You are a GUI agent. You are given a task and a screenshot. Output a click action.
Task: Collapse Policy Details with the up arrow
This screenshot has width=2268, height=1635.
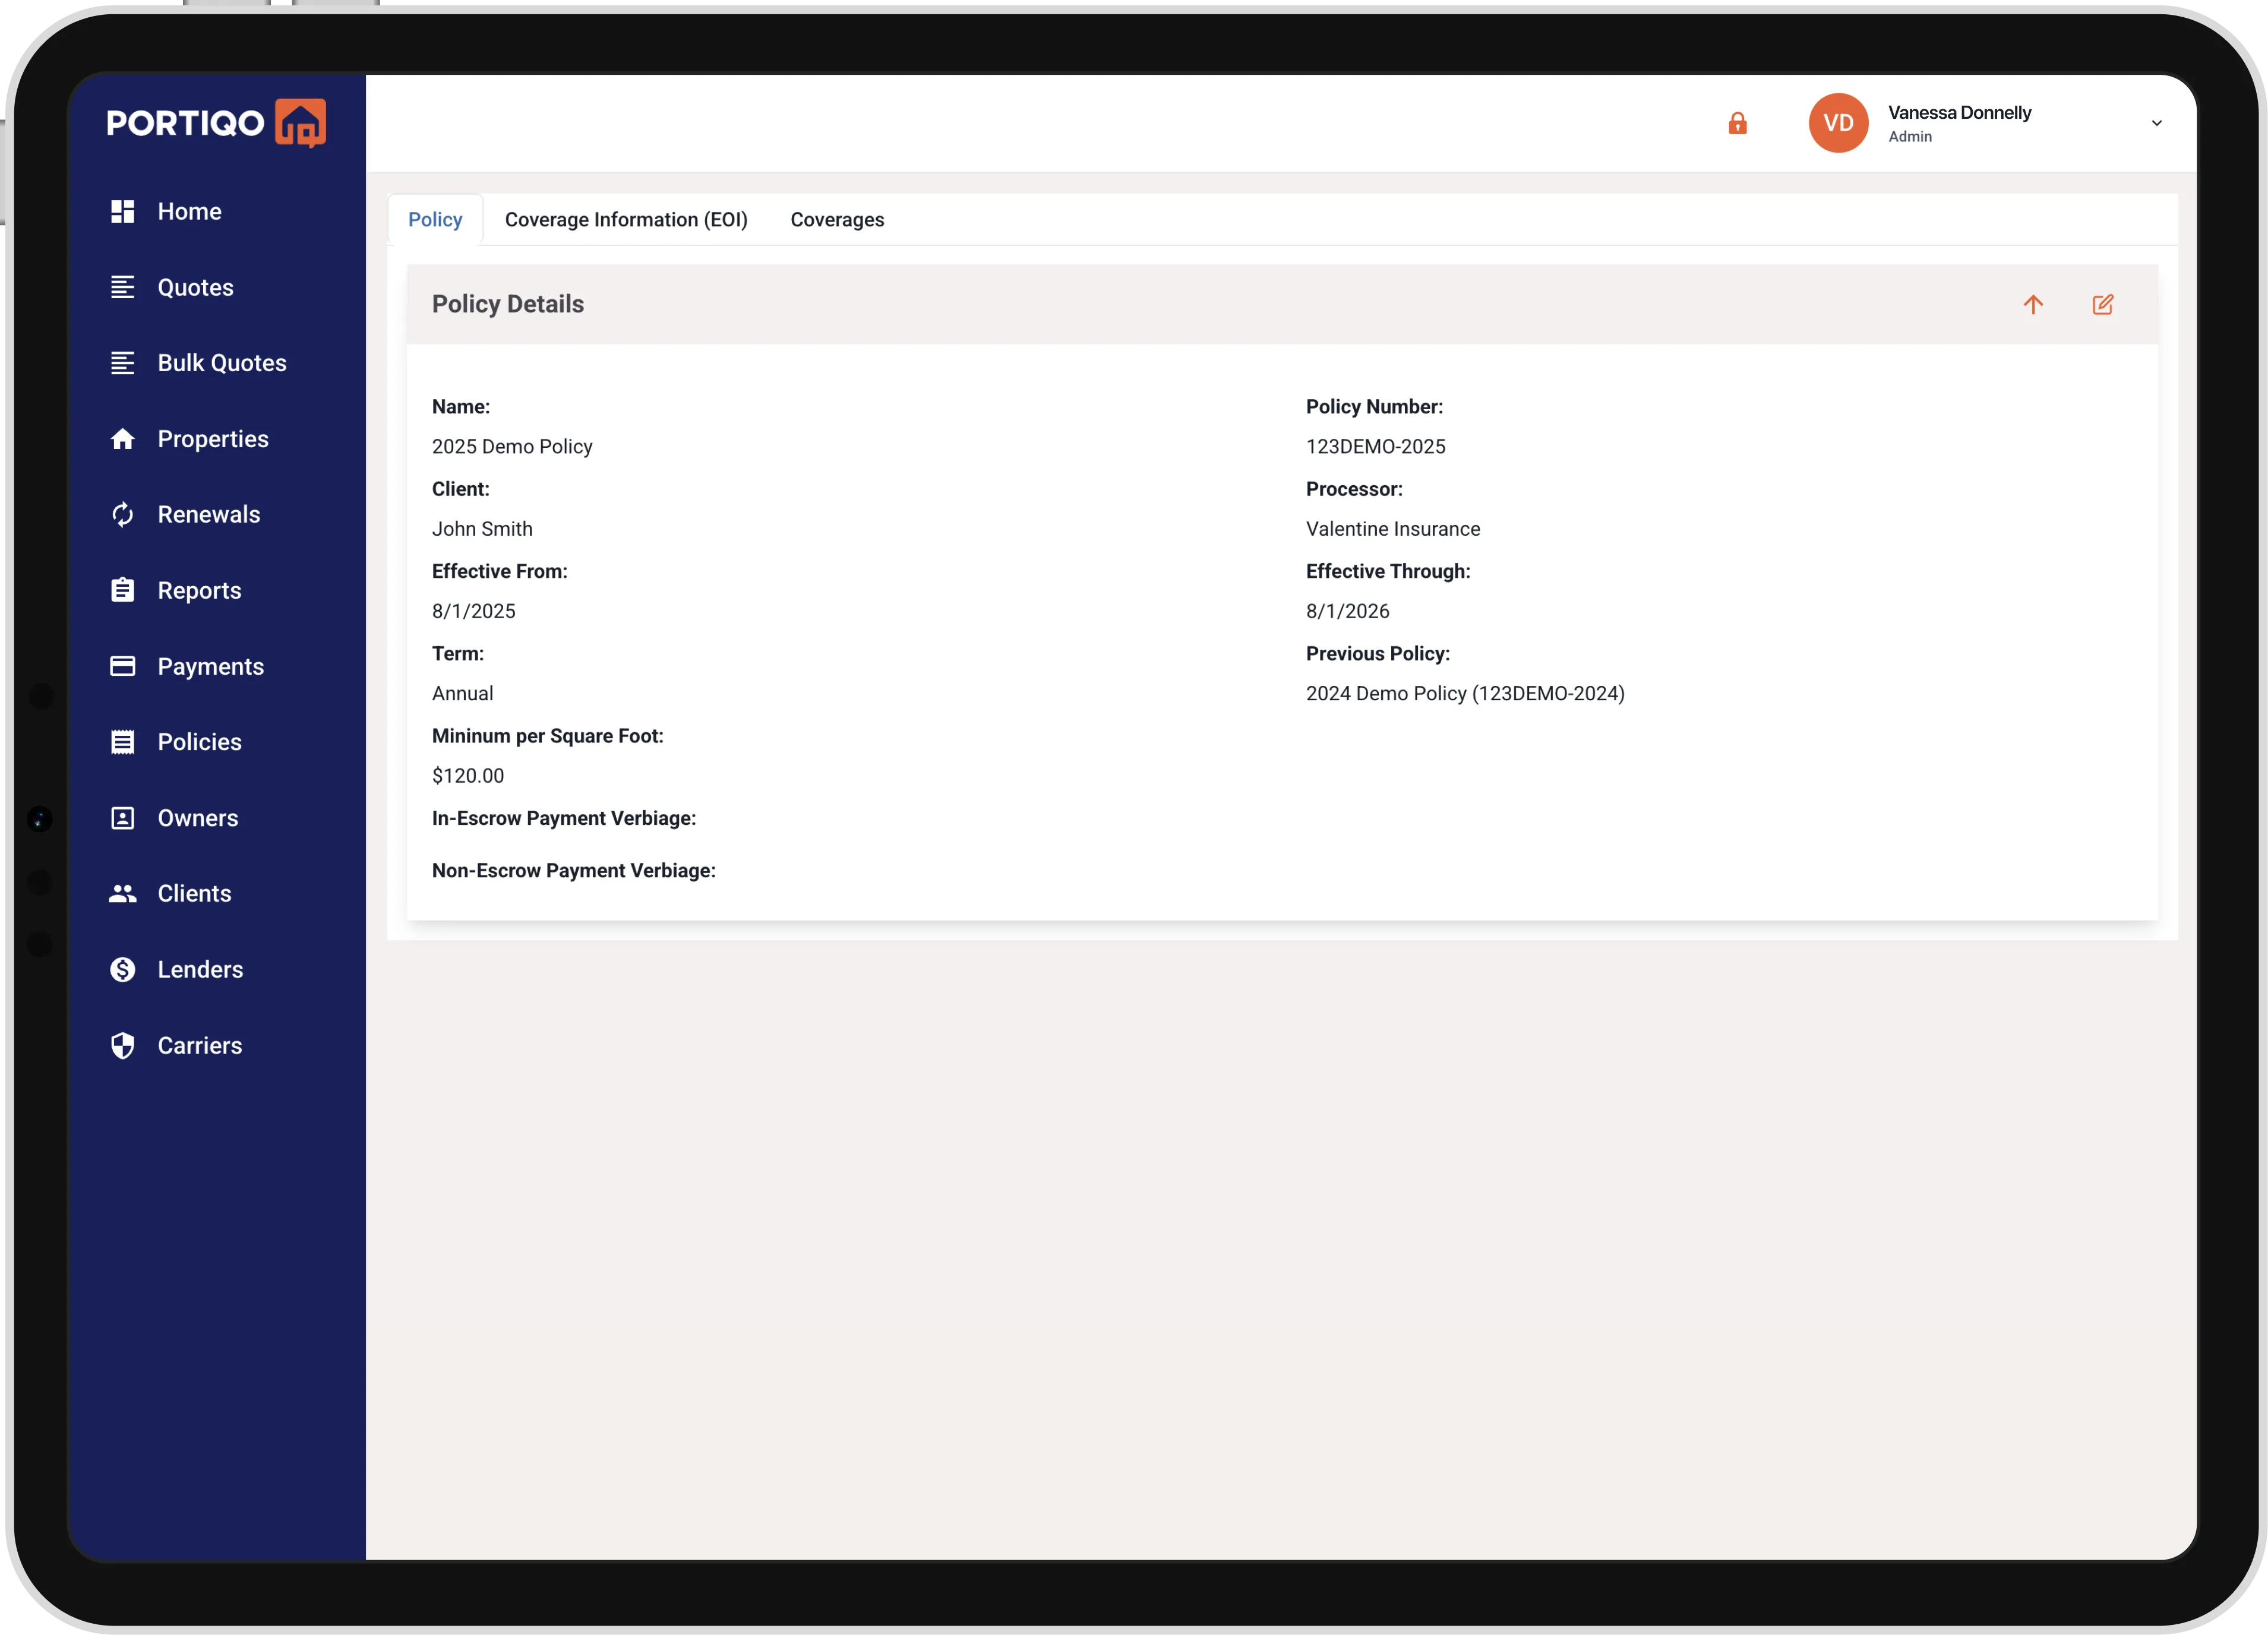click(2033, 304)
